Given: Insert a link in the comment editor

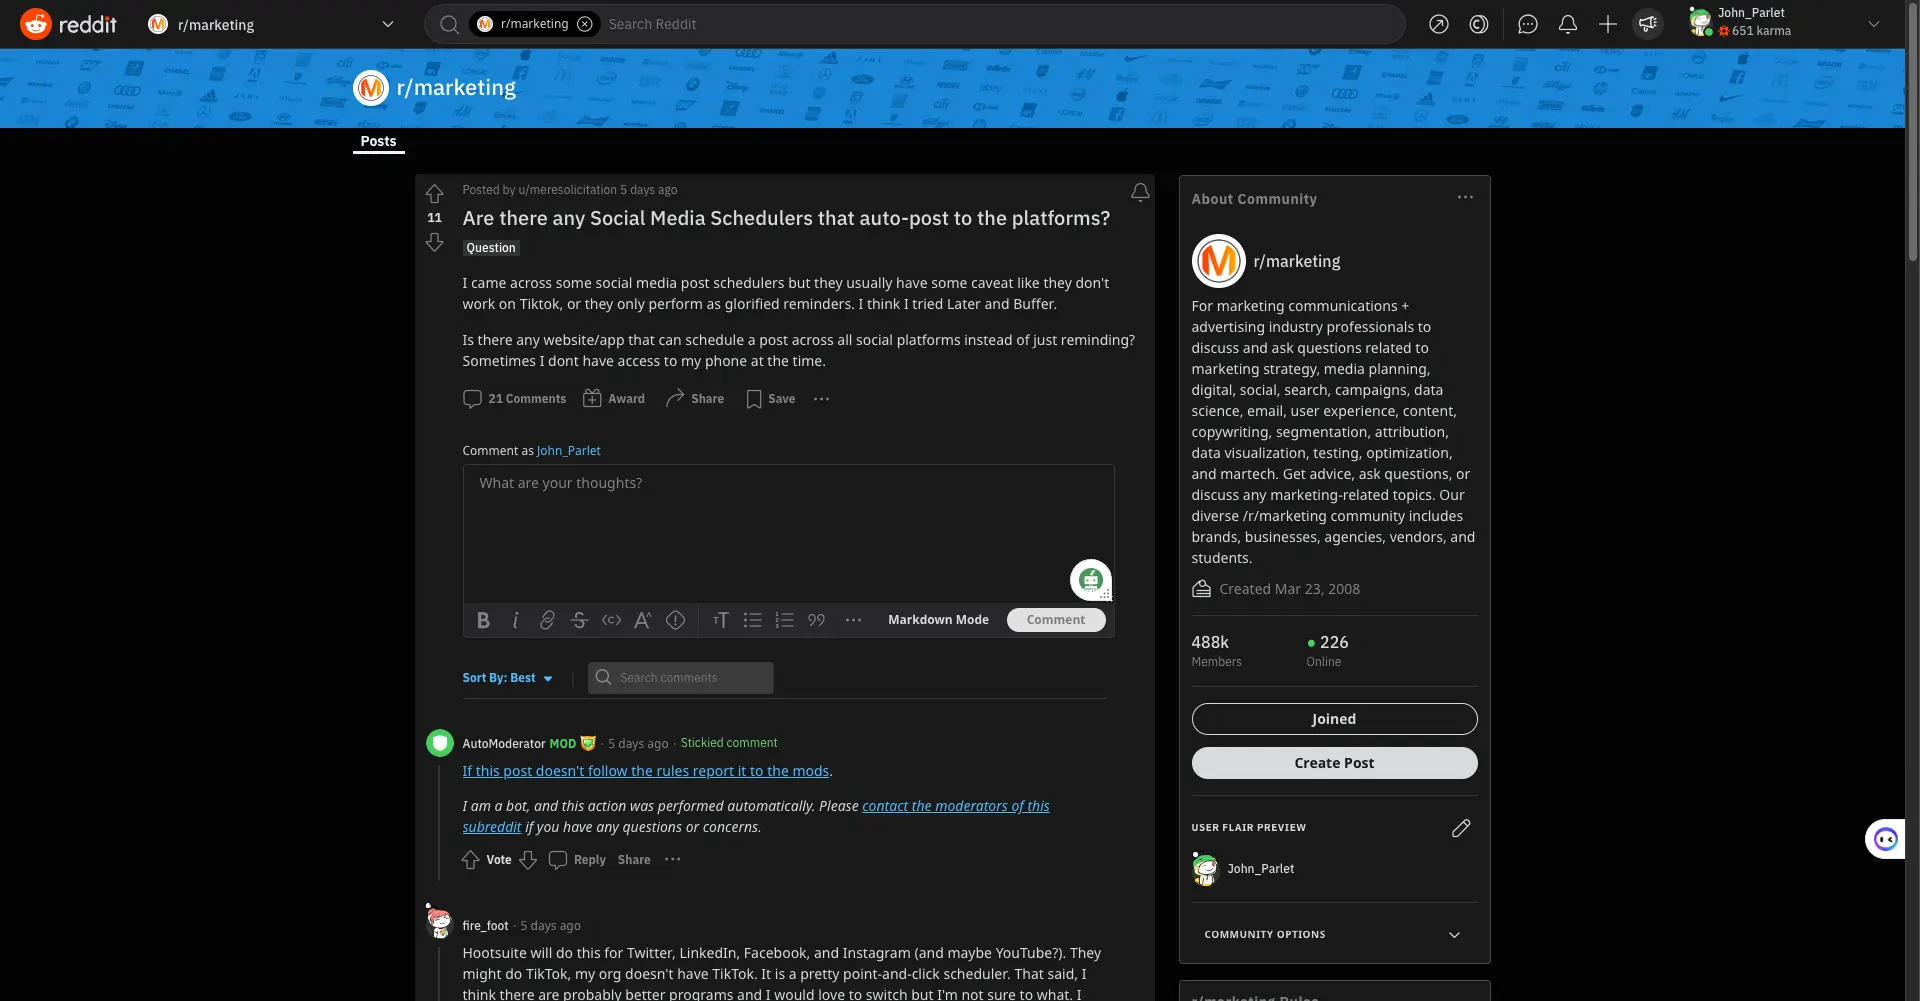Looking at the screenshot, I should (547, 621).
